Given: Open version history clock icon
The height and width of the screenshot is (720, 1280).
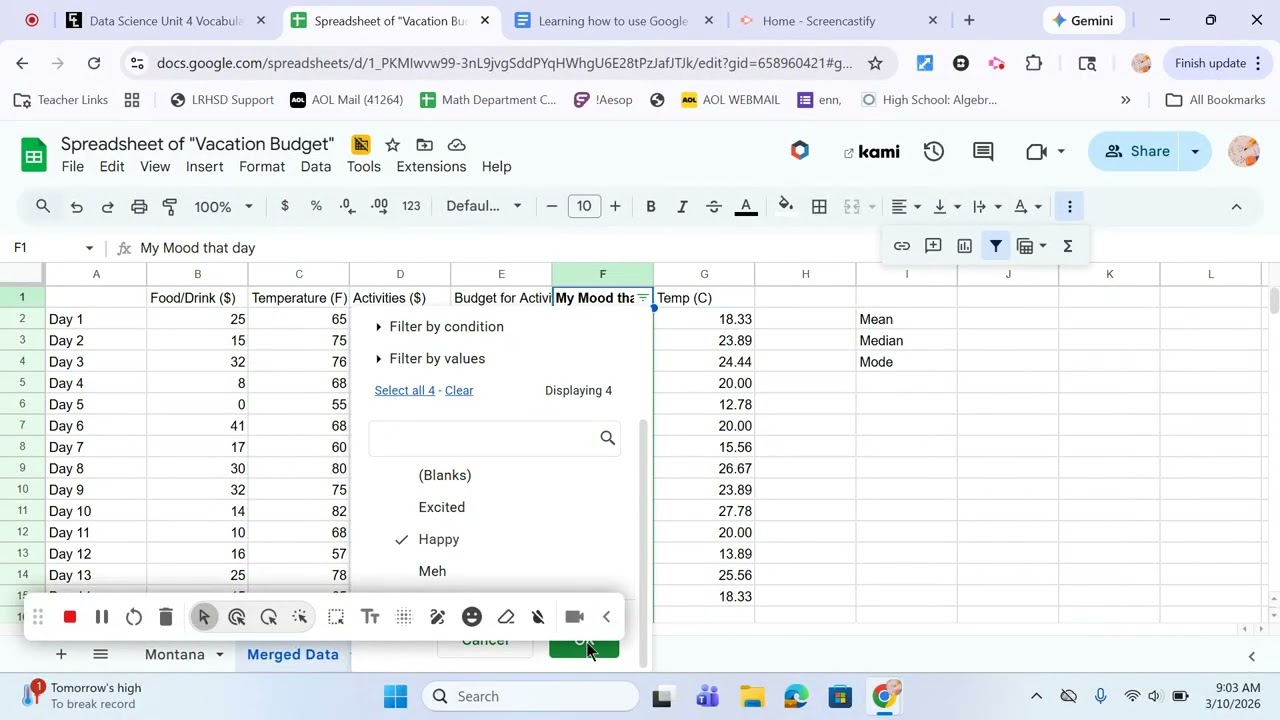Looking at the screenshot, I should (933, 152).
